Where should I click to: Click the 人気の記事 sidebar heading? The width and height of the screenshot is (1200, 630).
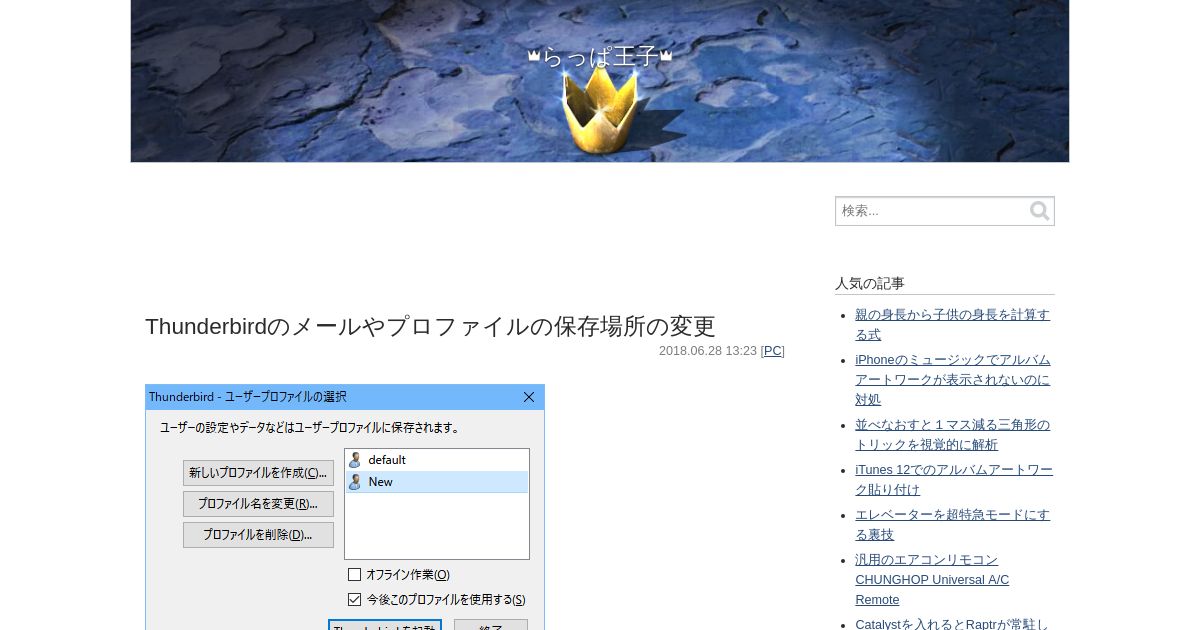pyautogui.click(x=870, y=283)
